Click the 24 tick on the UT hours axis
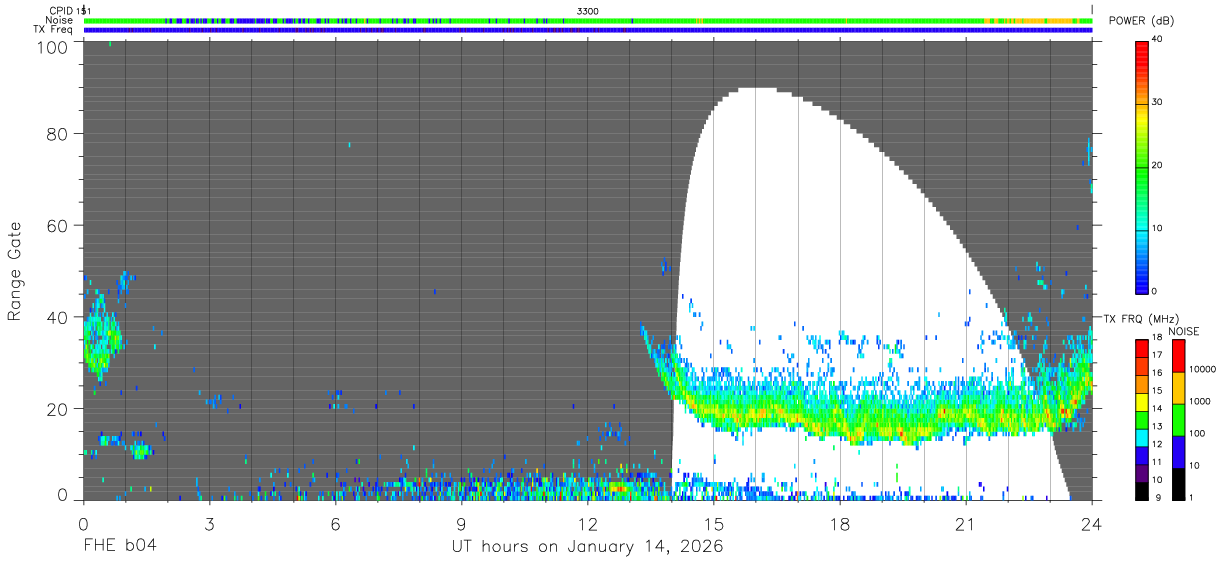Image resolution: width=1228 pixels, height=567 pixels. coord(1091,524)
